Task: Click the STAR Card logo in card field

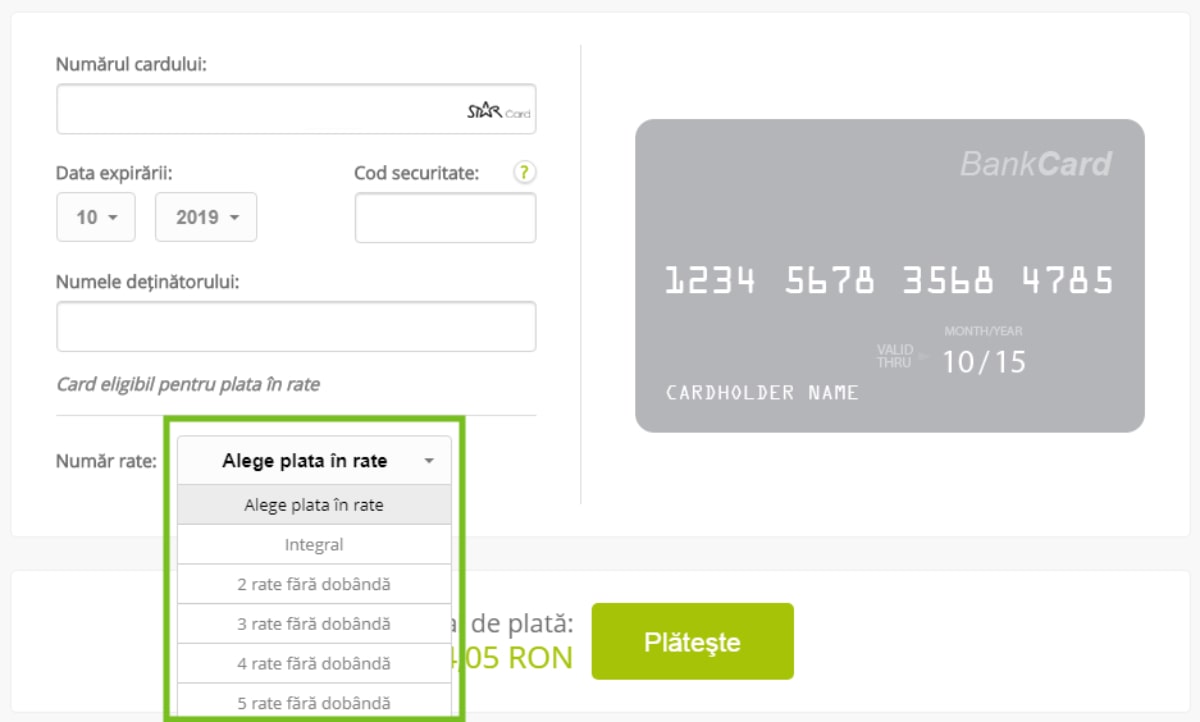Action: [x=498, y=112]
